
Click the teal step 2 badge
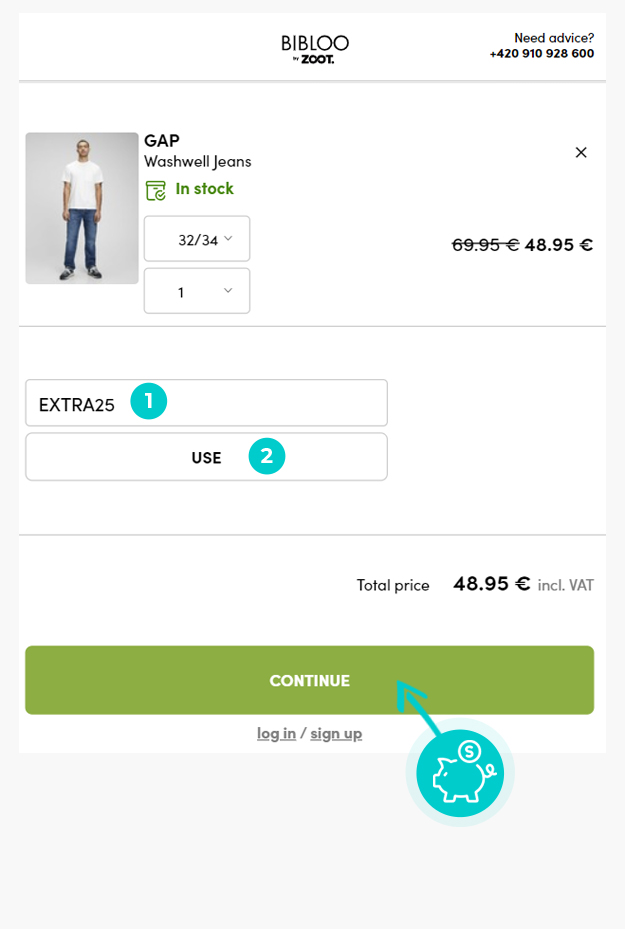click(267, 456)
